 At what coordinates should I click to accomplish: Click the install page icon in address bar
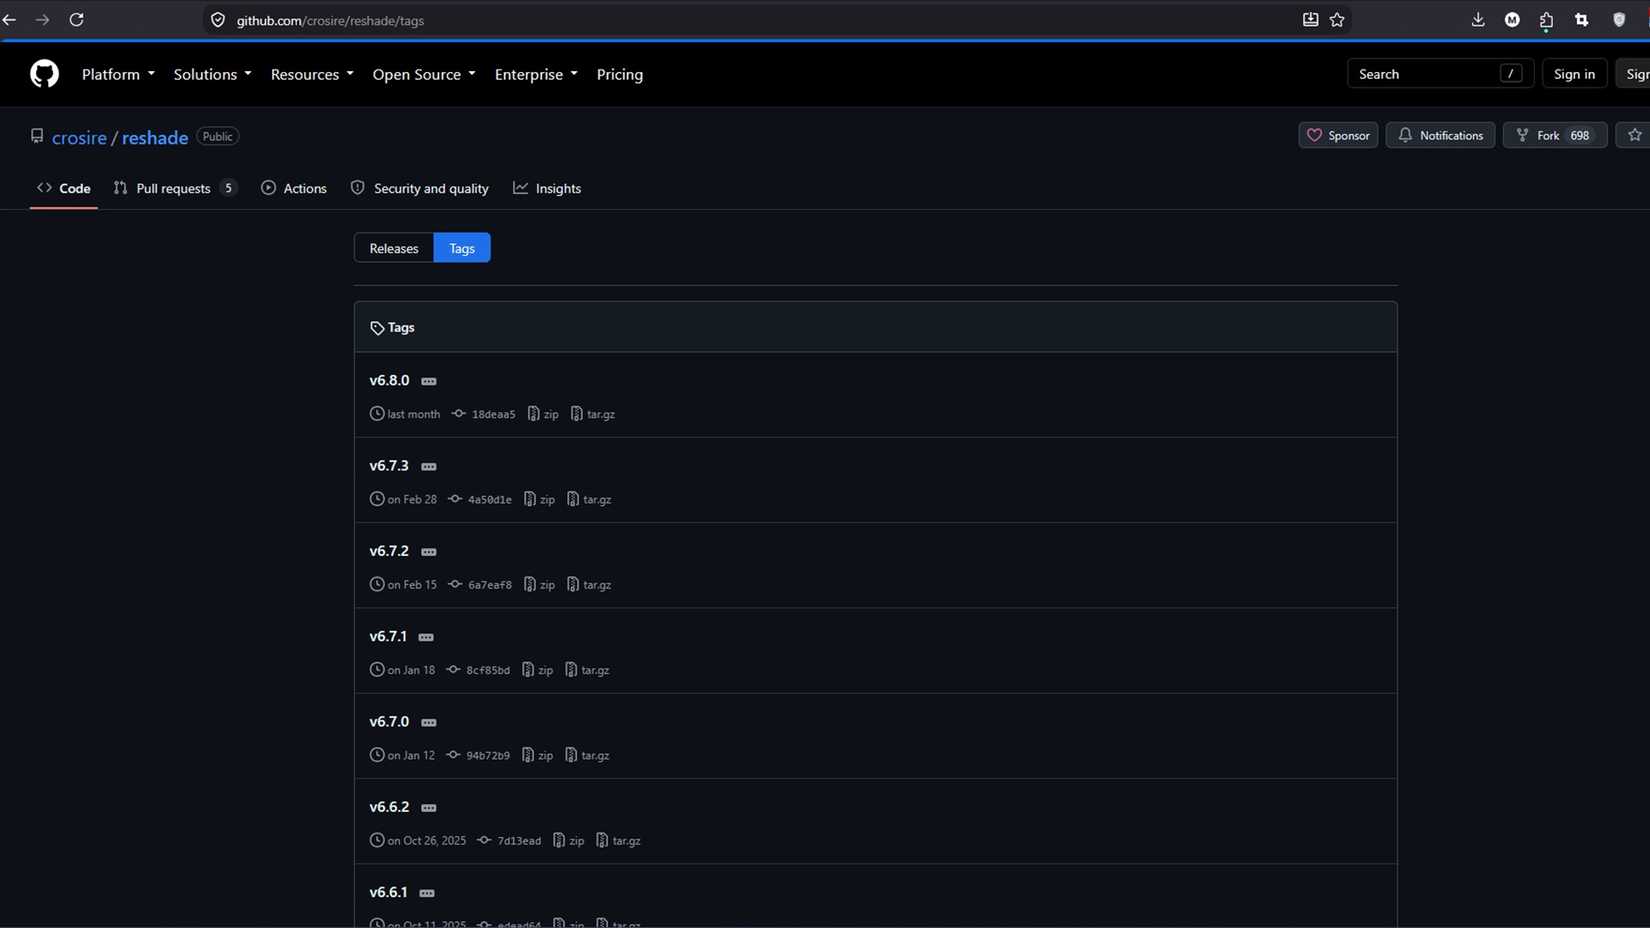coord(1310,20)
